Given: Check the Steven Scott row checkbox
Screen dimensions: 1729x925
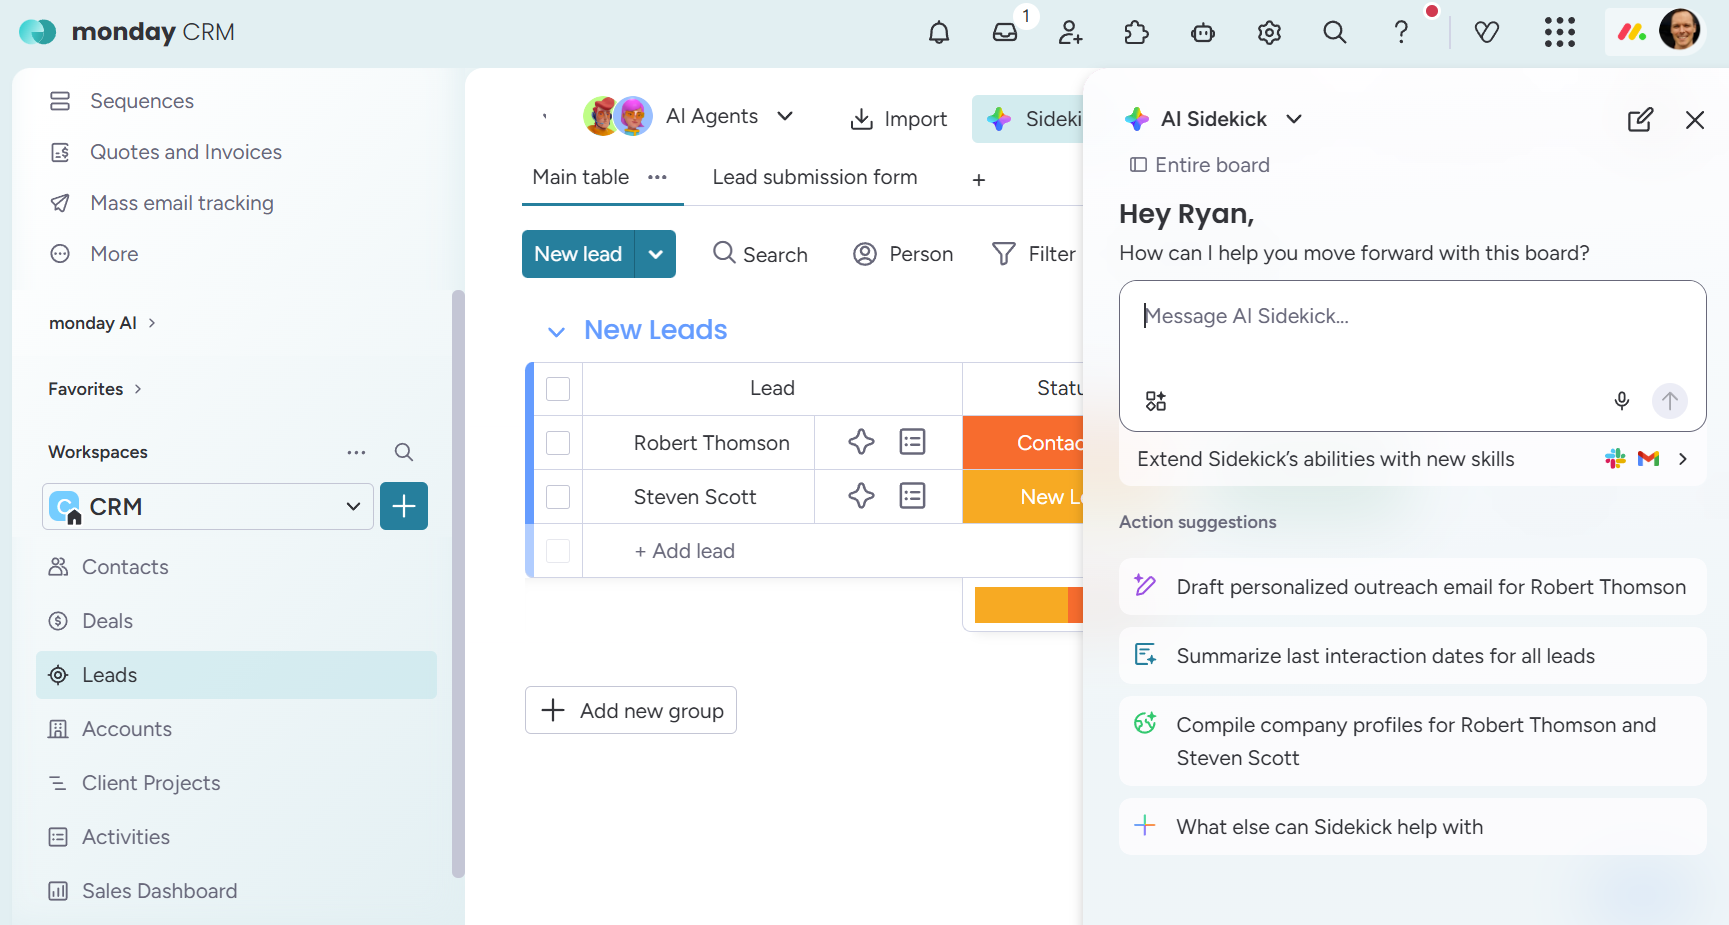Looking at the screenshot, I should coord(558,497).
